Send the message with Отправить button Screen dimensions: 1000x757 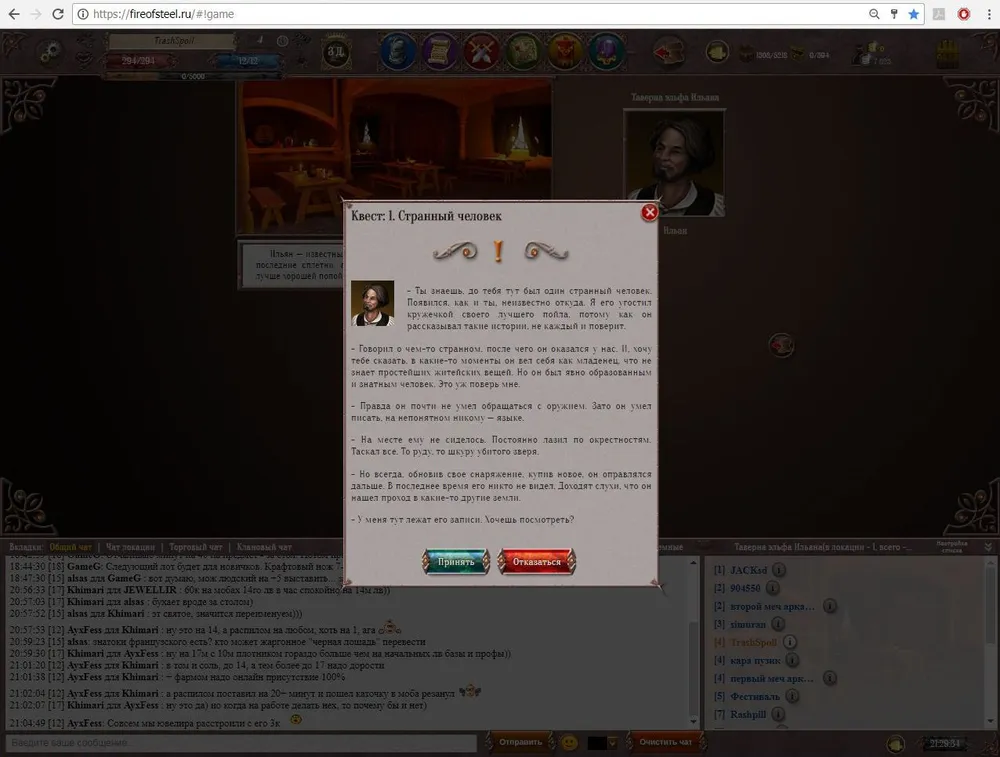click(x=520, y=742)
